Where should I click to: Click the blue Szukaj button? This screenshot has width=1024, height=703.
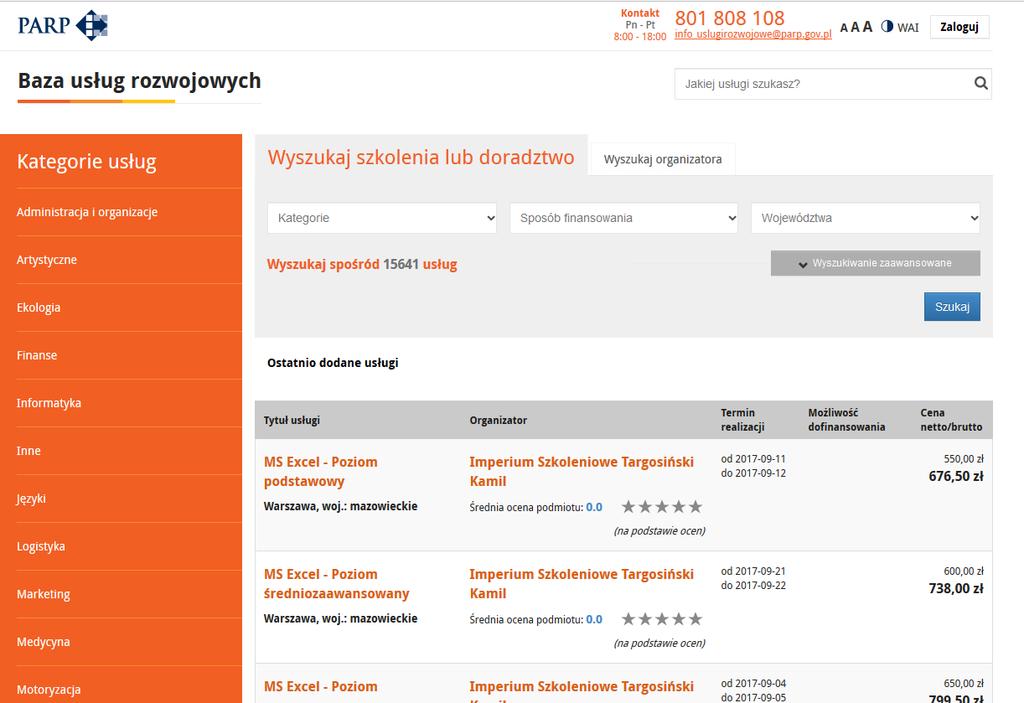pos(952,306)
